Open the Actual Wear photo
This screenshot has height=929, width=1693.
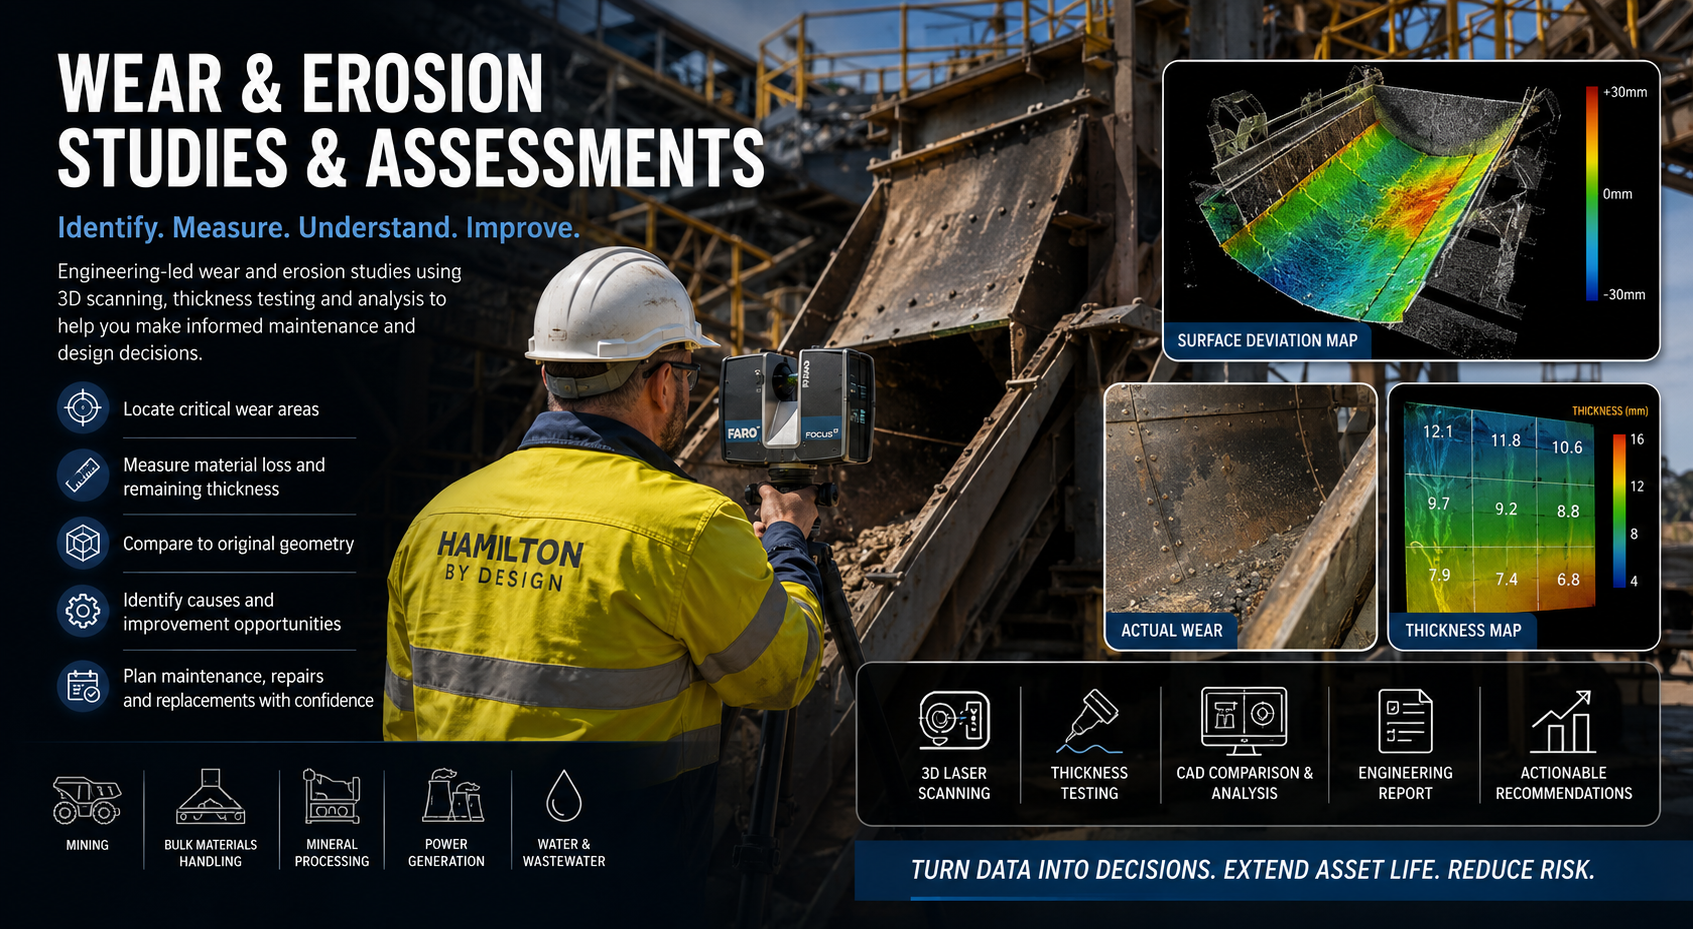1240,517
